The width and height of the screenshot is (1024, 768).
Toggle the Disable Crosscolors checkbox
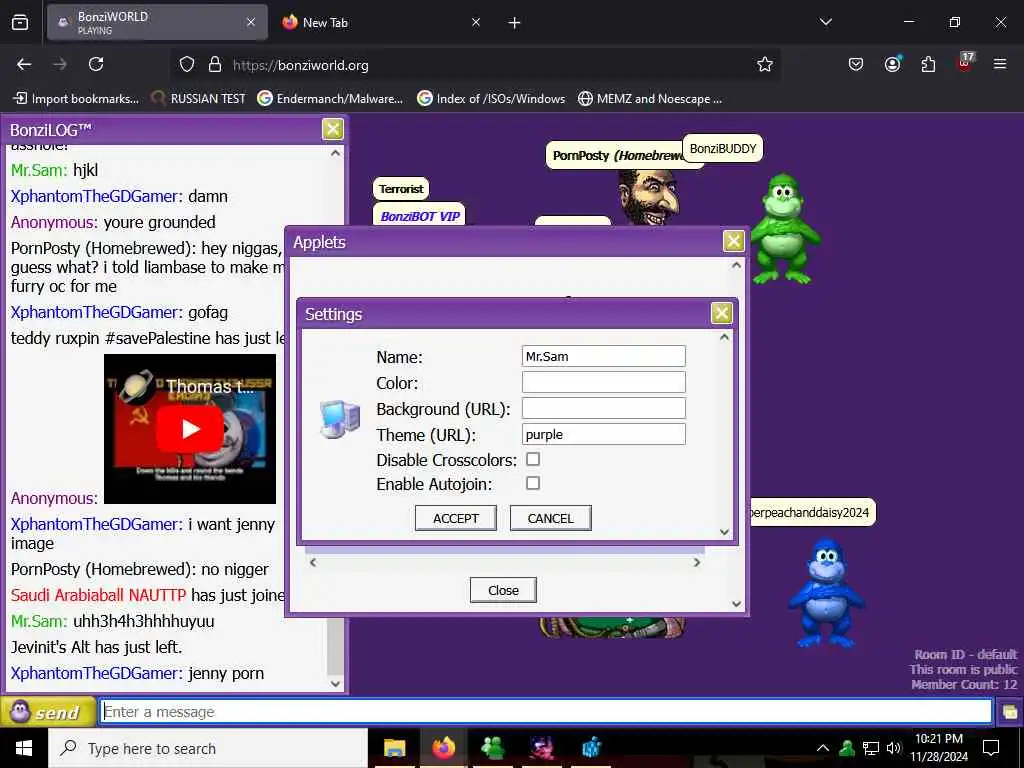(533, 459)
